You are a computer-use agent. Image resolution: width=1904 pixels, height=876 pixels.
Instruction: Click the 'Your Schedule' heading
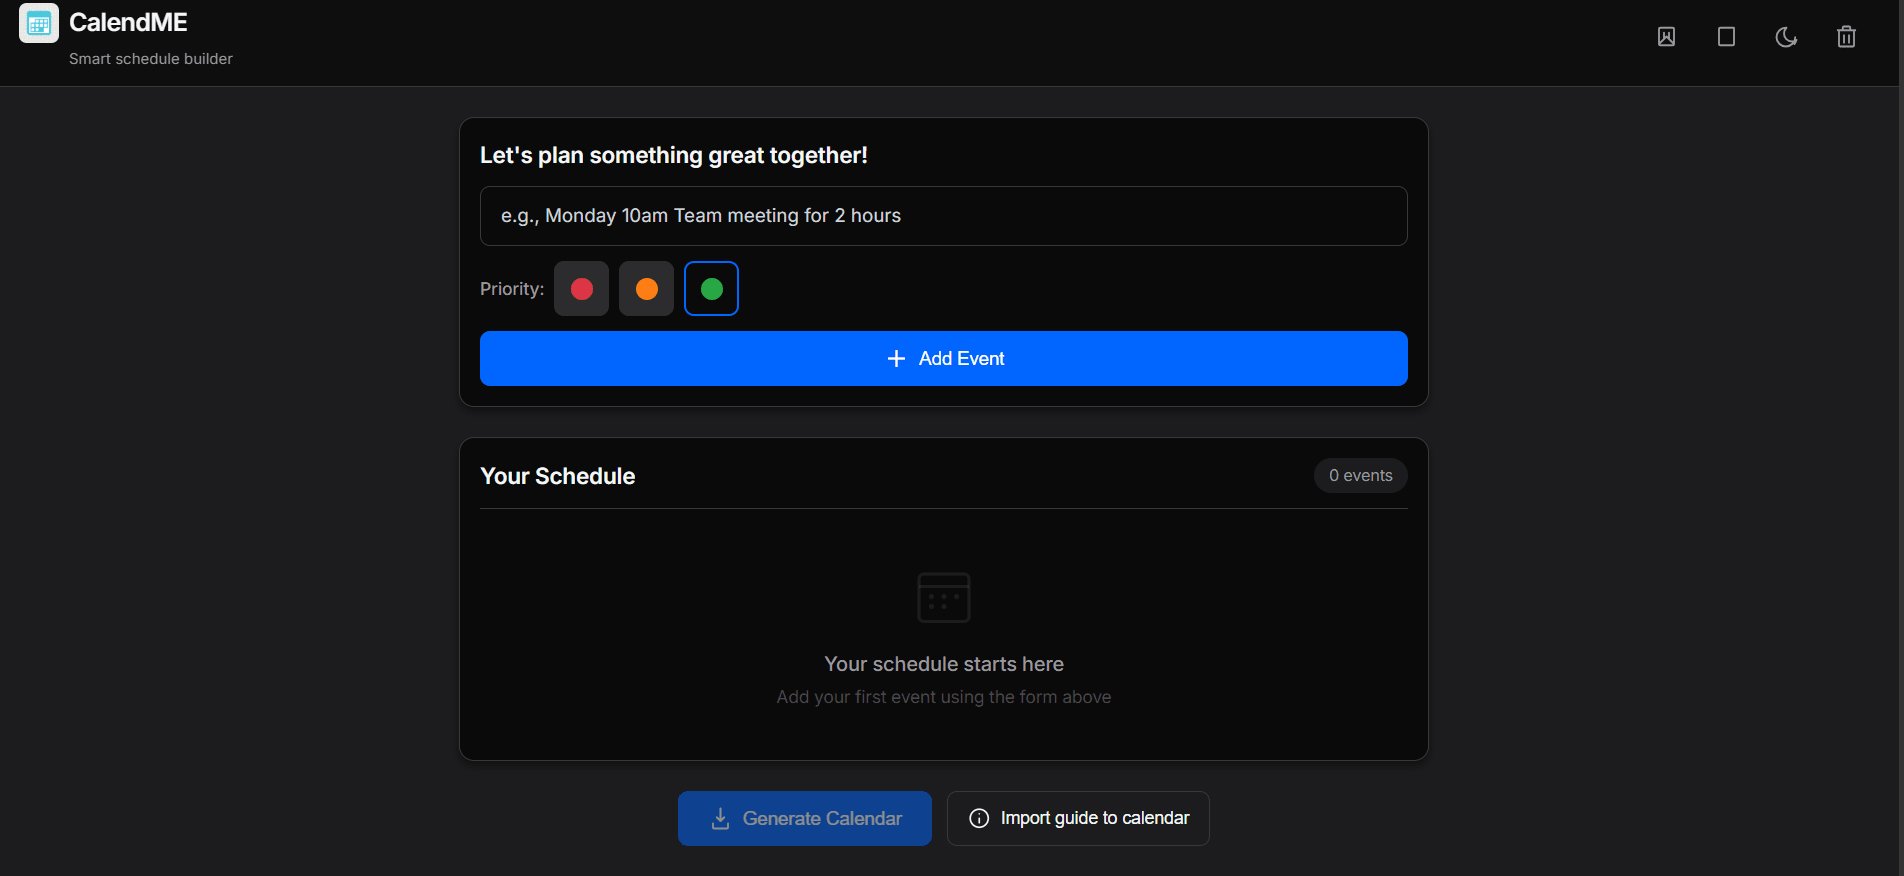[x=558, y=476]
